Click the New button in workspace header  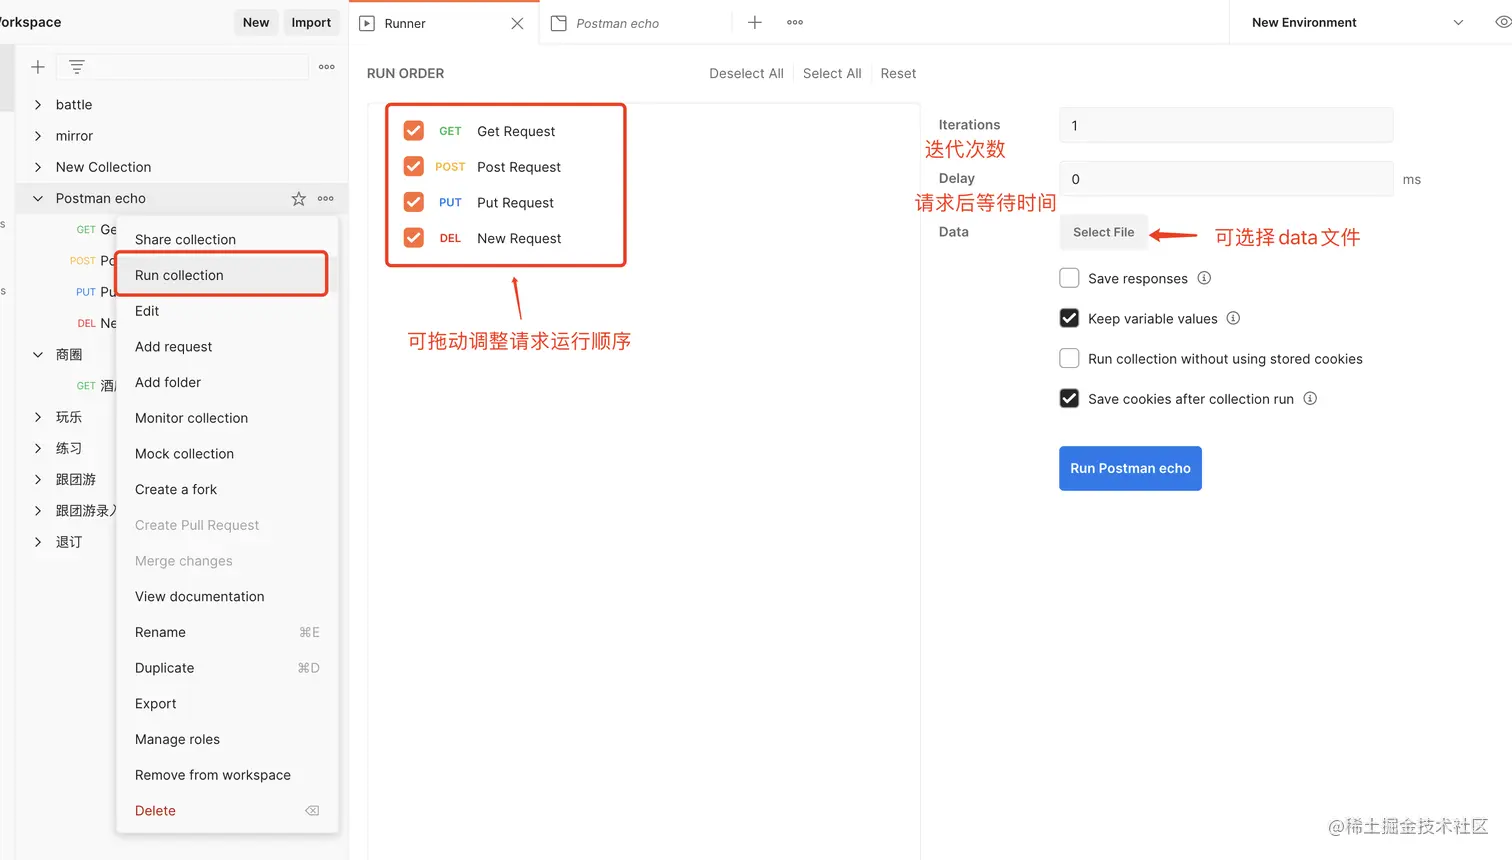click(x=256, y=22)
